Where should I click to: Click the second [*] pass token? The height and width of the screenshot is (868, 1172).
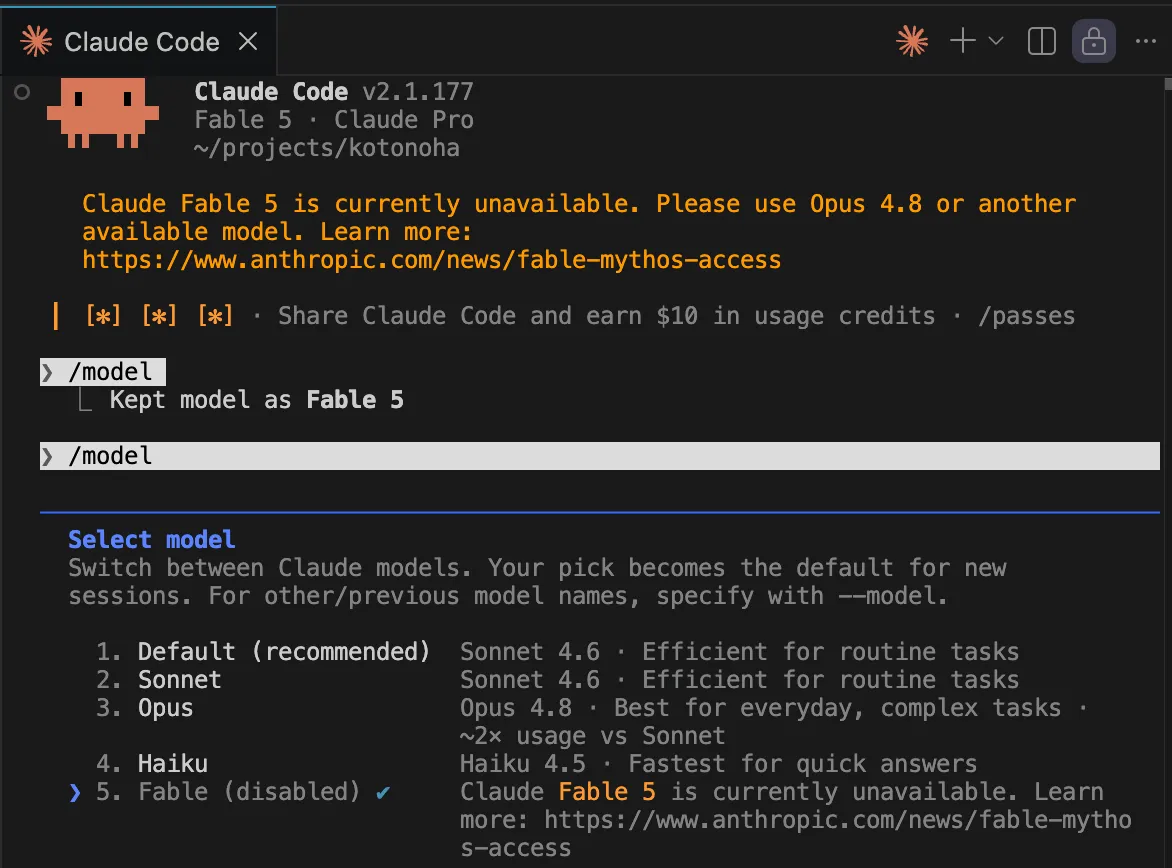click(159, 316)
